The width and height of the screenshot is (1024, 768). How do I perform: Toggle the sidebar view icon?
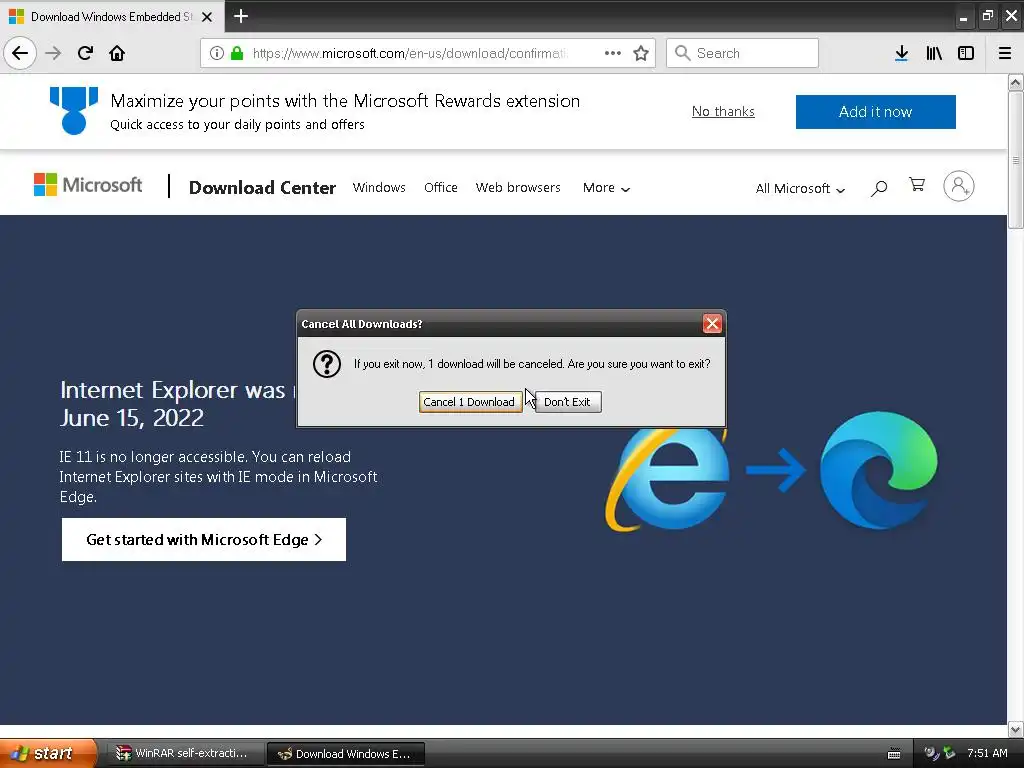pos(966,53)
